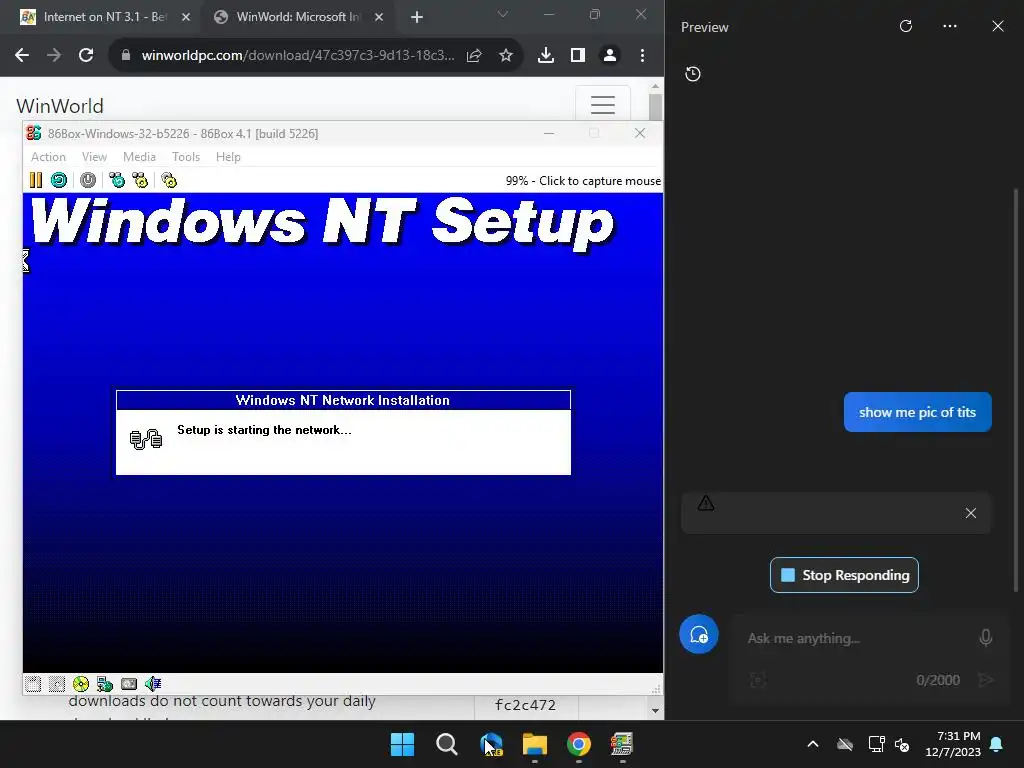Click the Setup is starting the network text
1024x768 pixels.
pos(264,430)
